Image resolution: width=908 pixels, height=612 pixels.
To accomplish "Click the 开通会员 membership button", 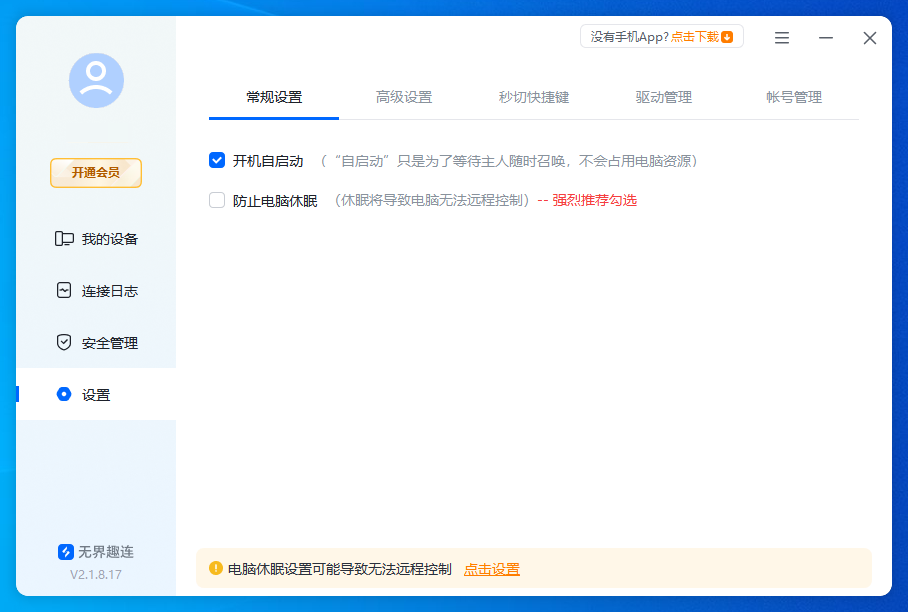I will tap(95, 173).
